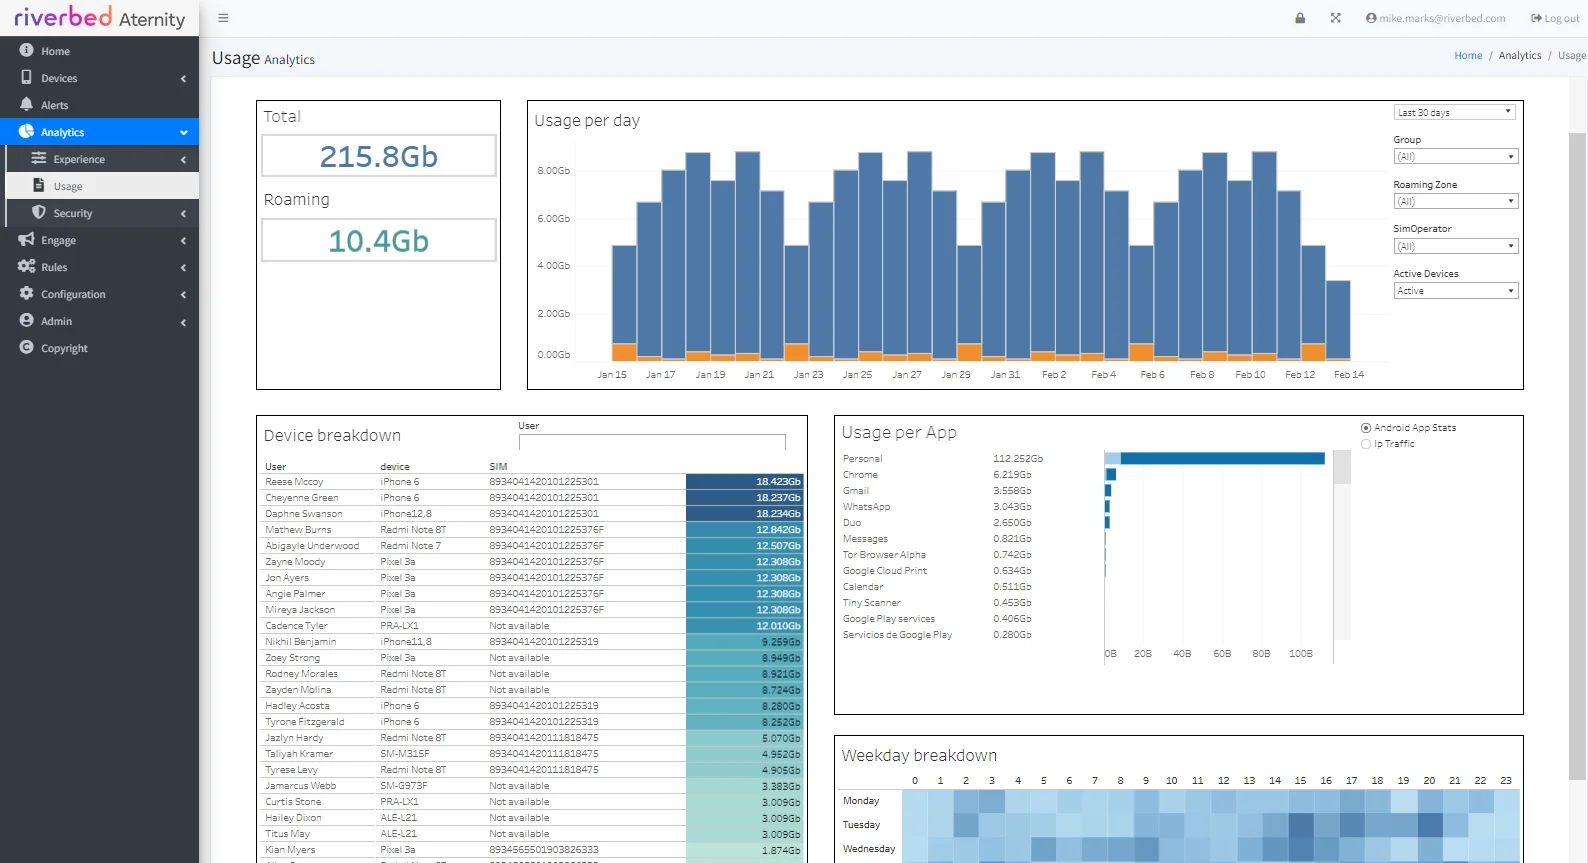Open the Usage submenu item
The image size is (1588, 863).
click(68, 186)
